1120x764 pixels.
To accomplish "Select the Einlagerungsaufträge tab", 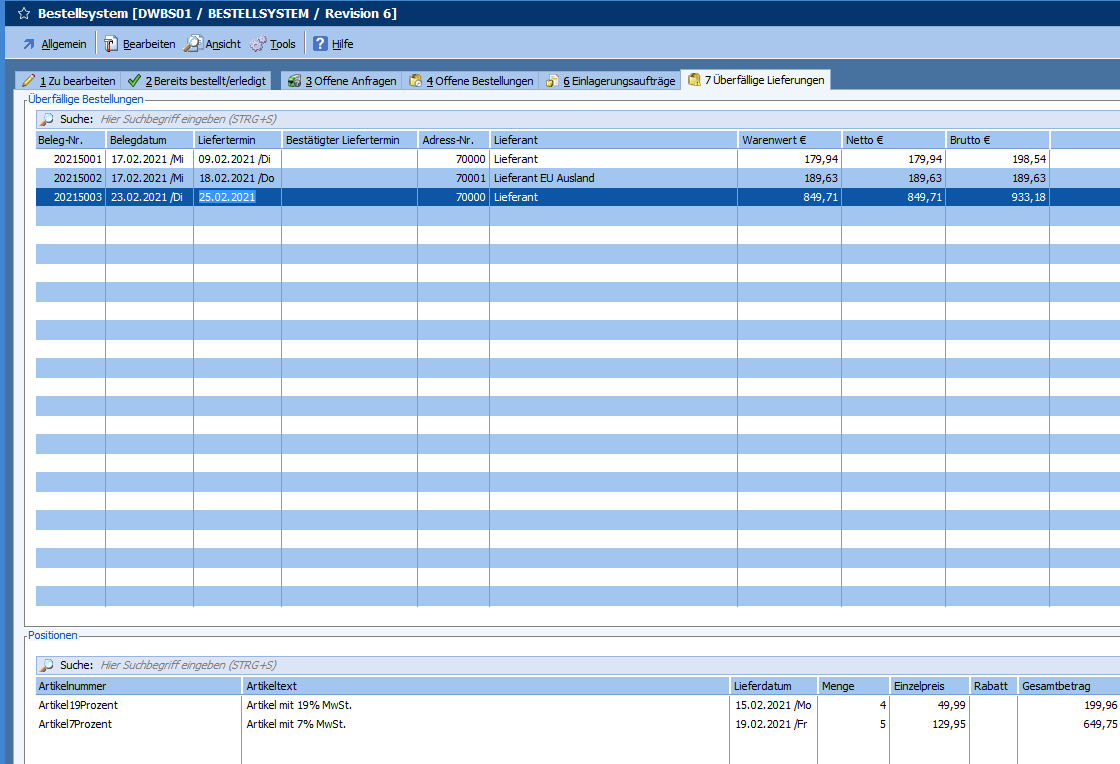I will 610,81.
